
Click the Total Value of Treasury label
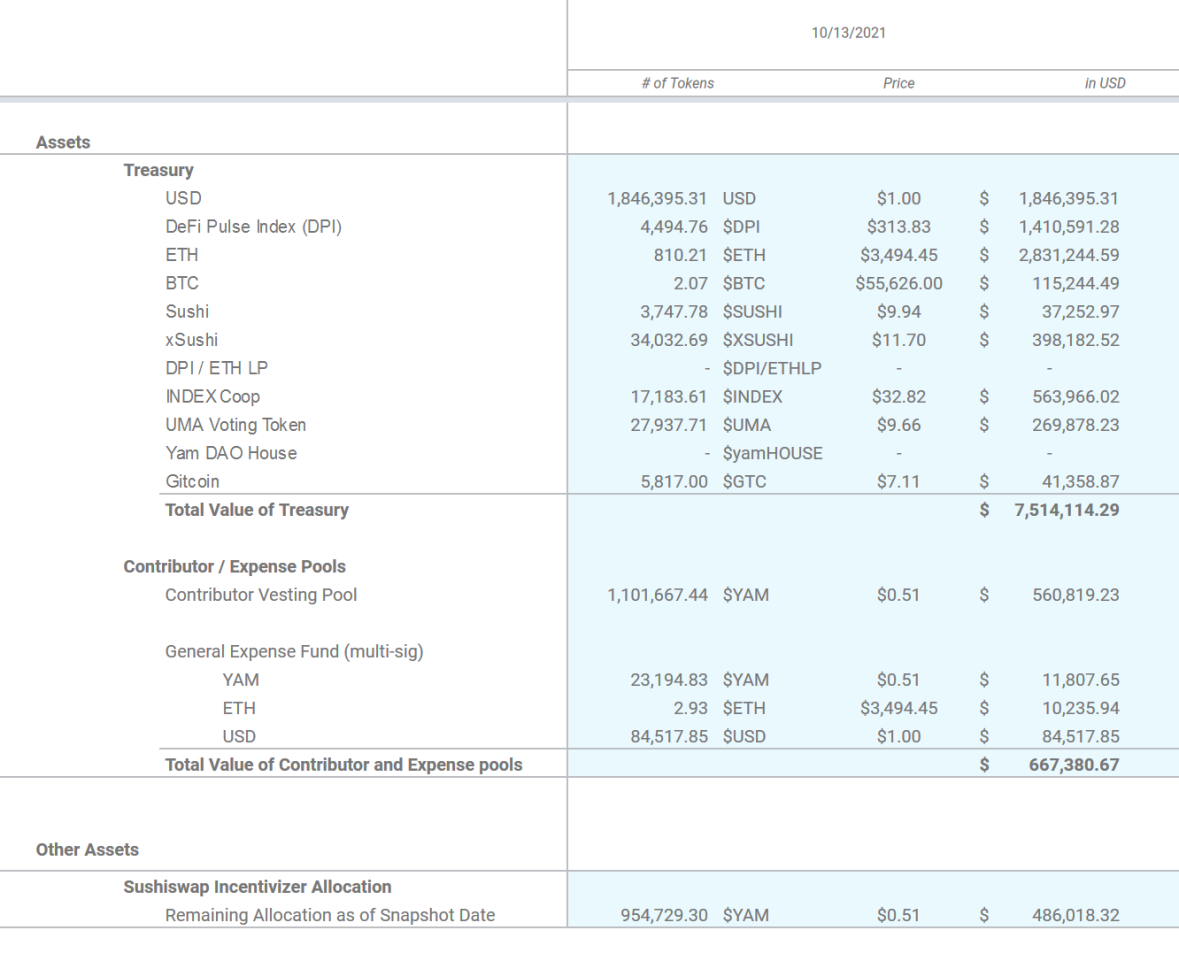[256, 510]
